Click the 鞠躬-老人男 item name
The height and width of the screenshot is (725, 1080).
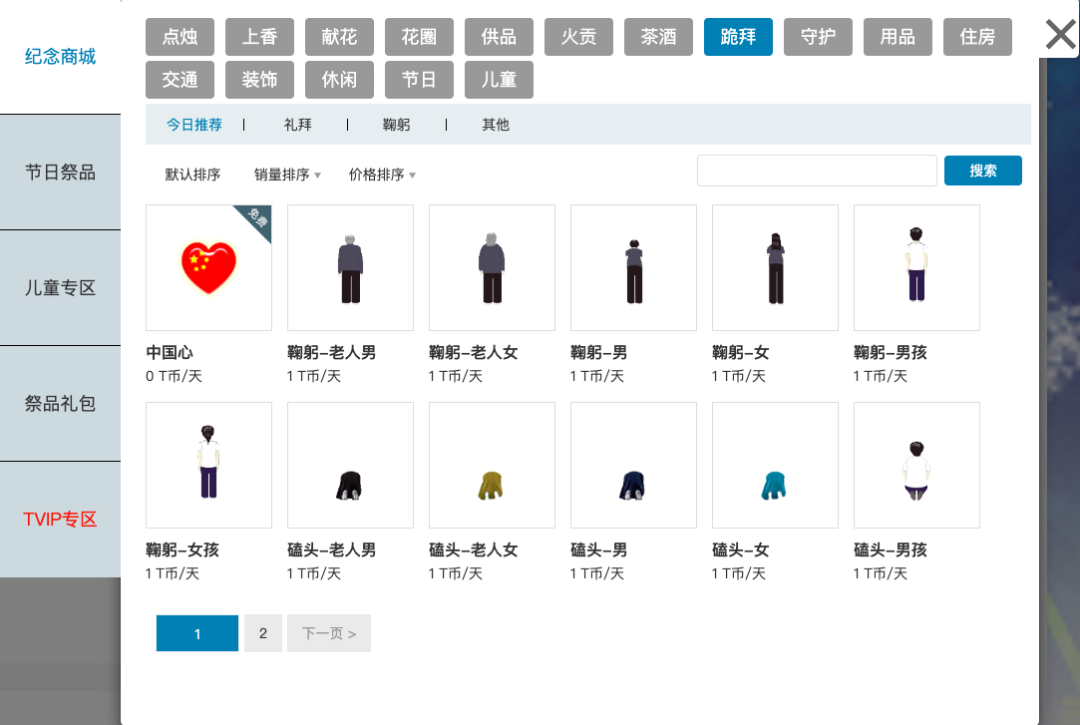coord(332,353)
